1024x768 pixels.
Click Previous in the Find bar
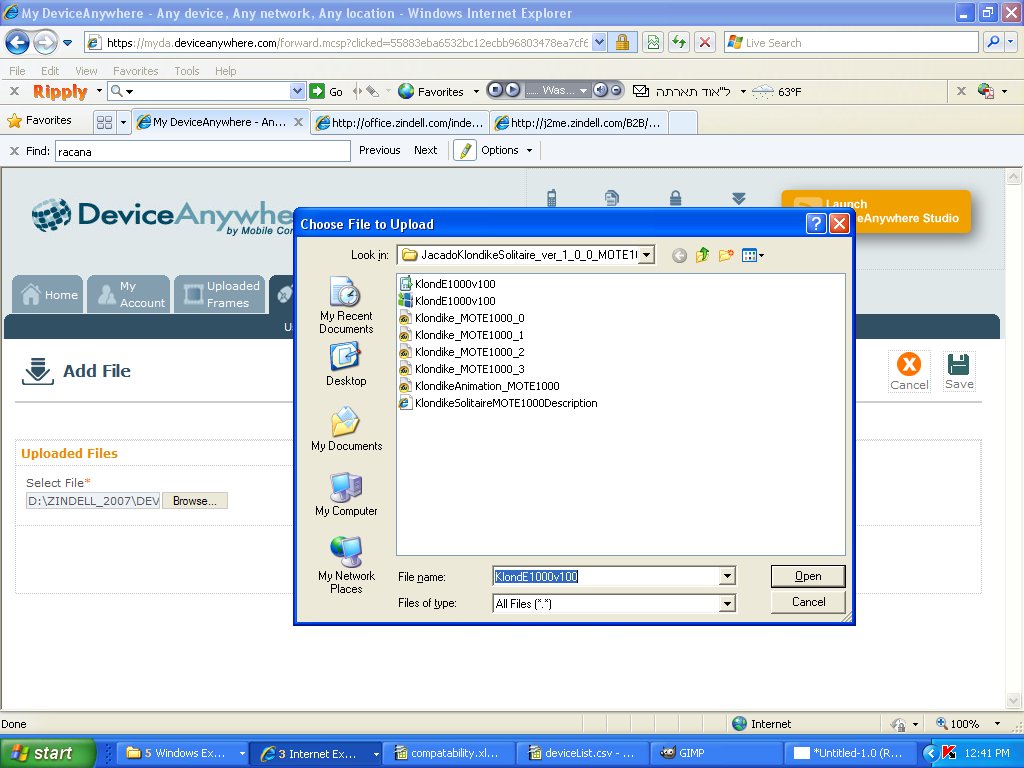point(379,150)
